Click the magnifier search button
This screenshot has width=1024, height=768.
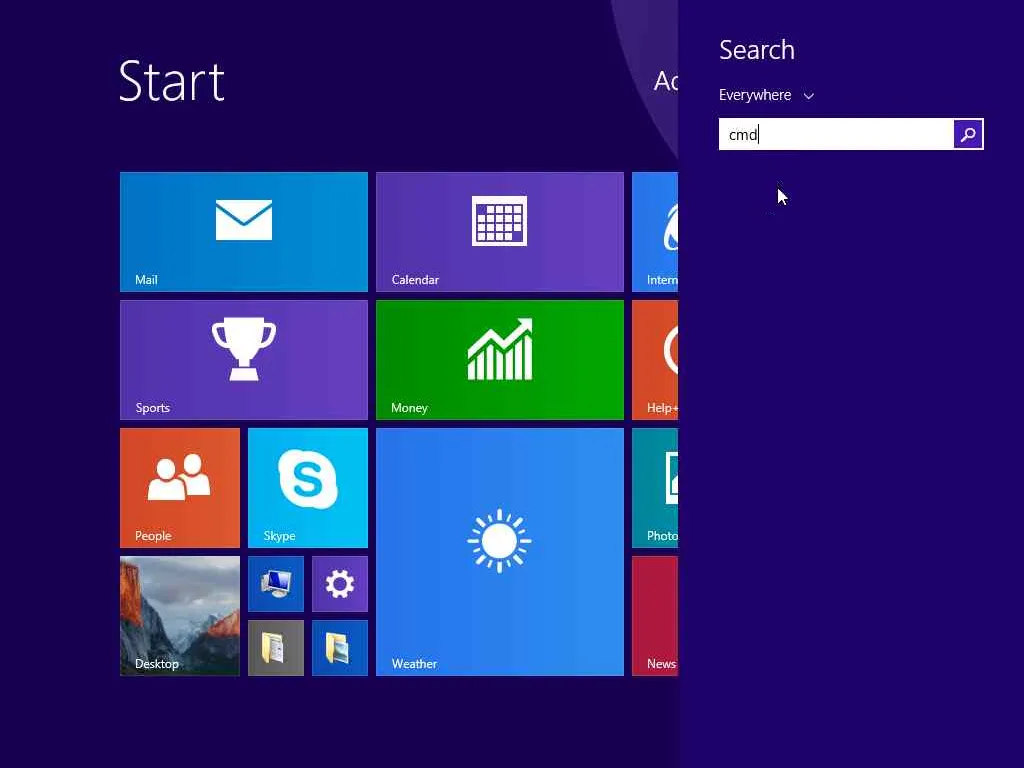tap(968, 134)
